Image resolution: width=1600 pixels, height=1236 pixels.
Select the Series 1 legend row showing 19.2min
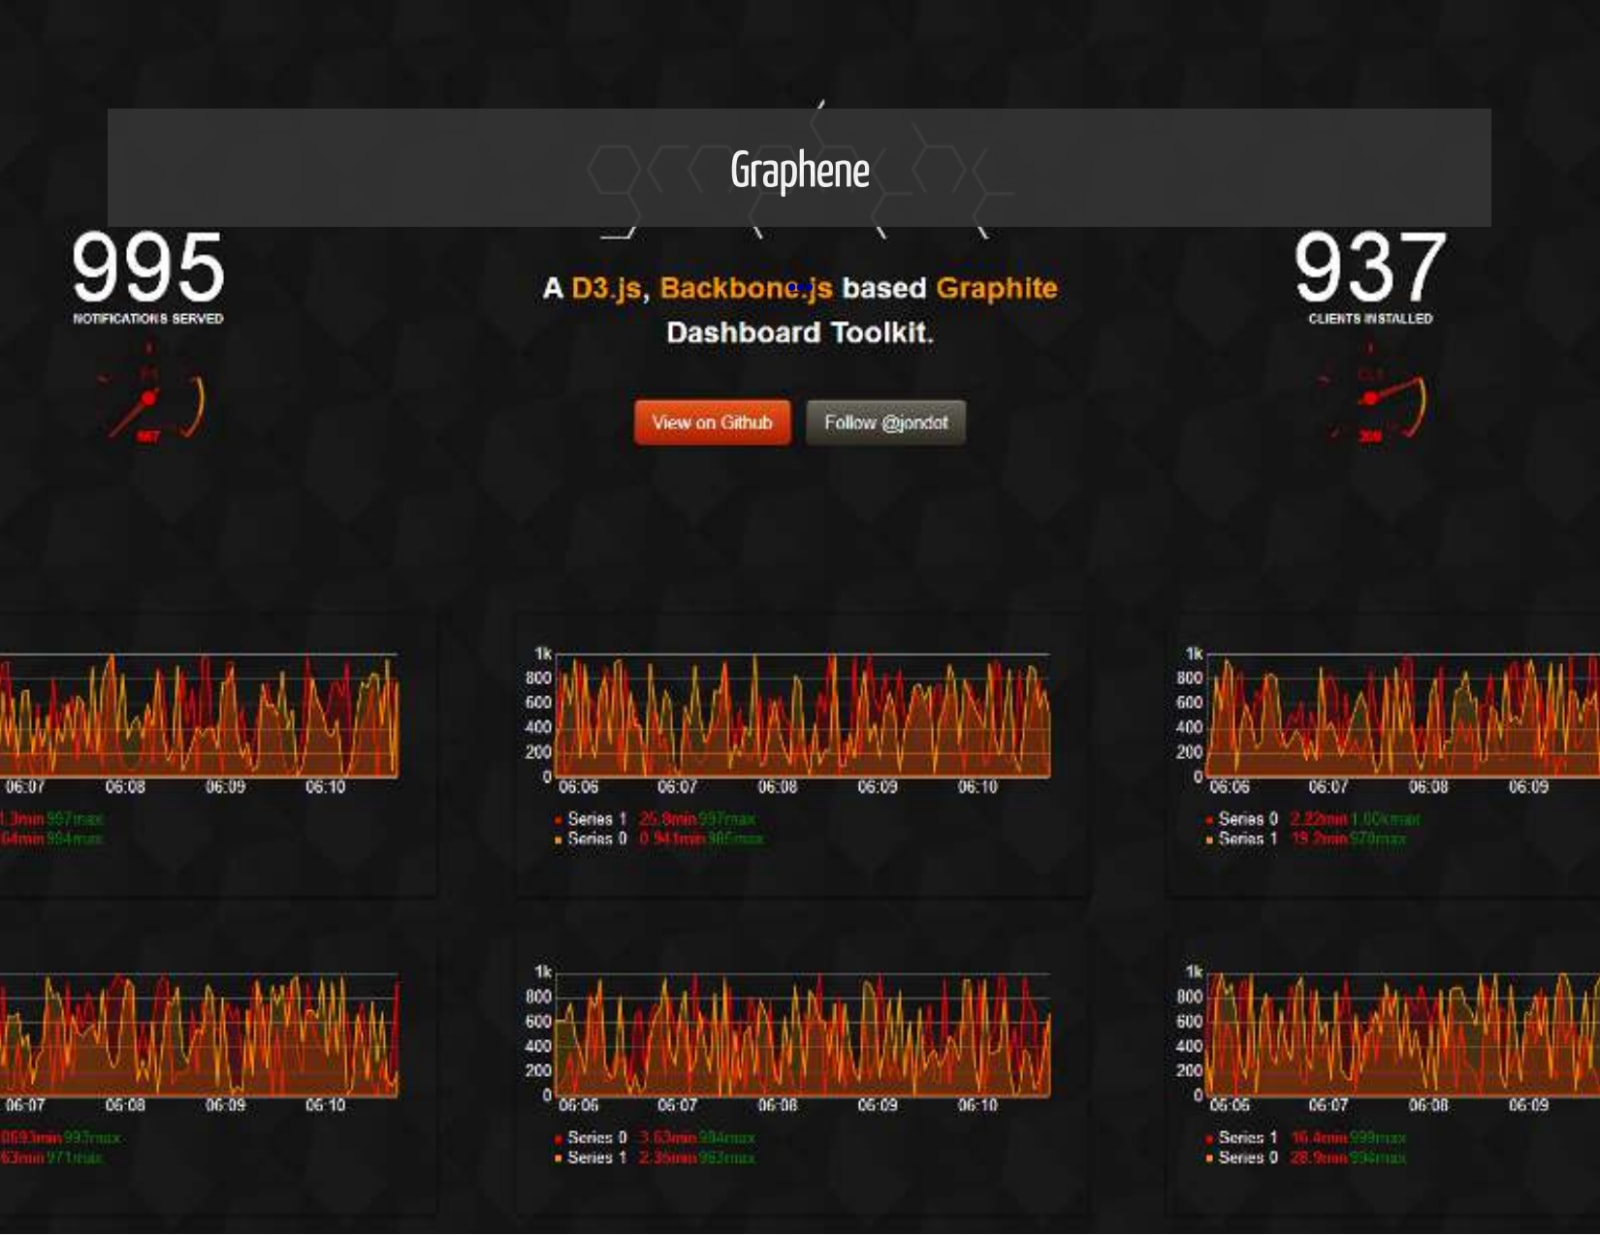pos(1305,838)
